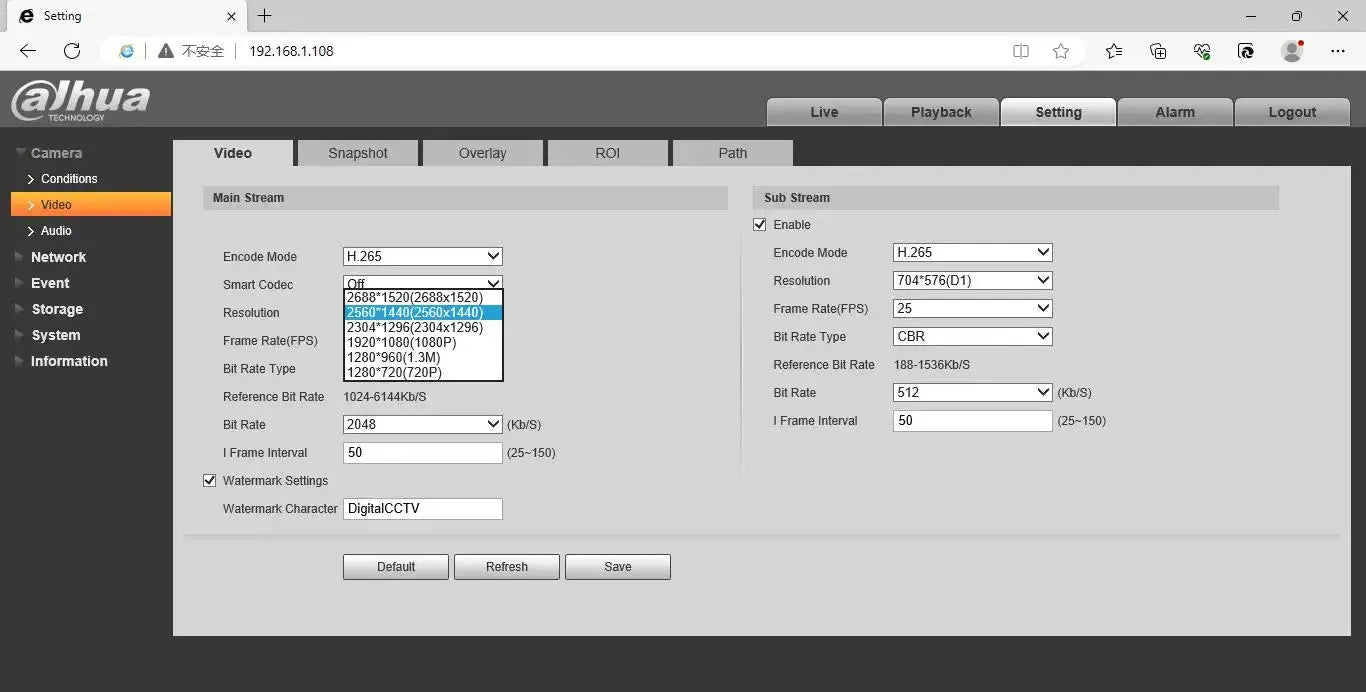Viewport: 1366px width, 692px height.
Task: Toggle Watermark Settings checkbox
Action: pyautogui.click(x=210, y=481)
